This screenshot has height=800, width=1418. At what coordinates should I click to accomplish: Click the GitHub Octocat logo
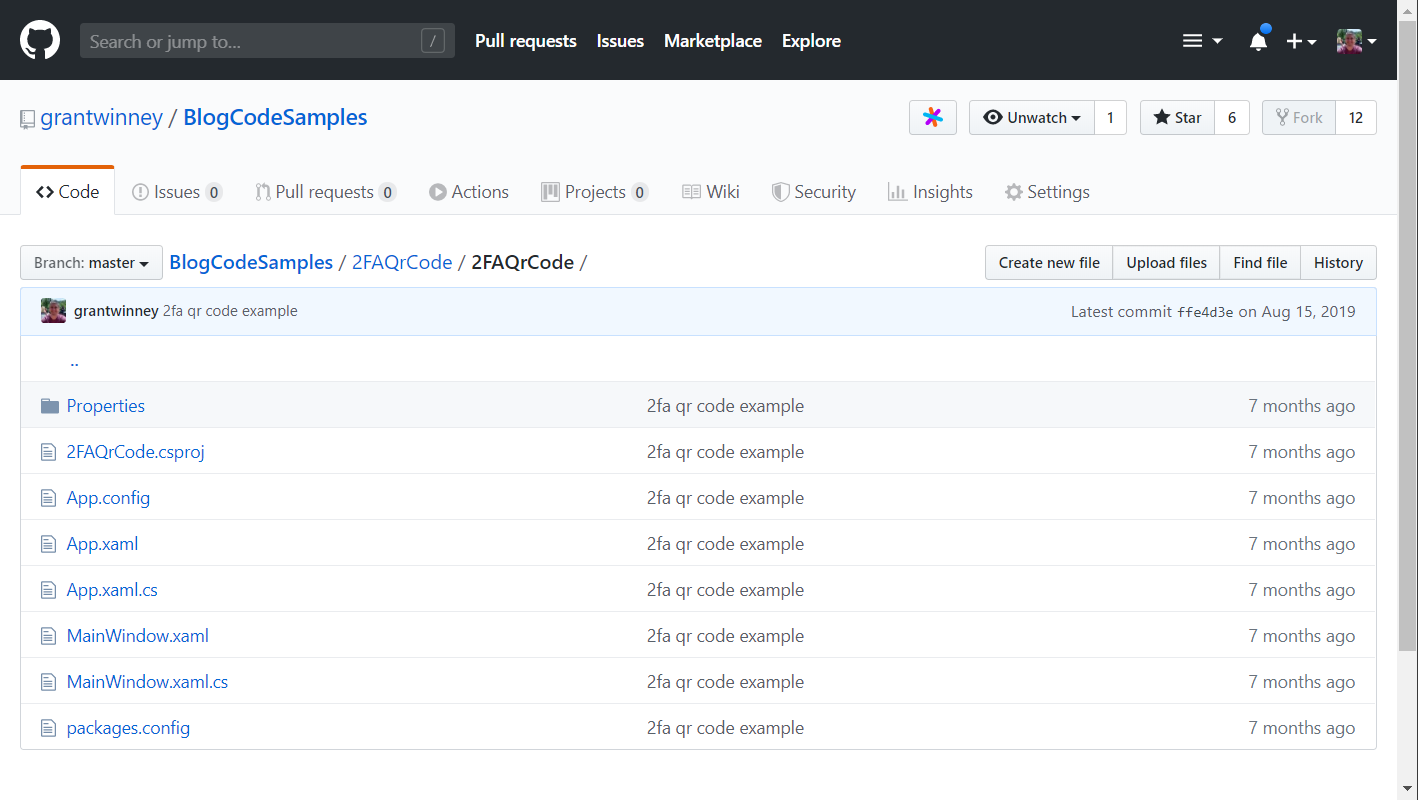(x=40, y=41)
